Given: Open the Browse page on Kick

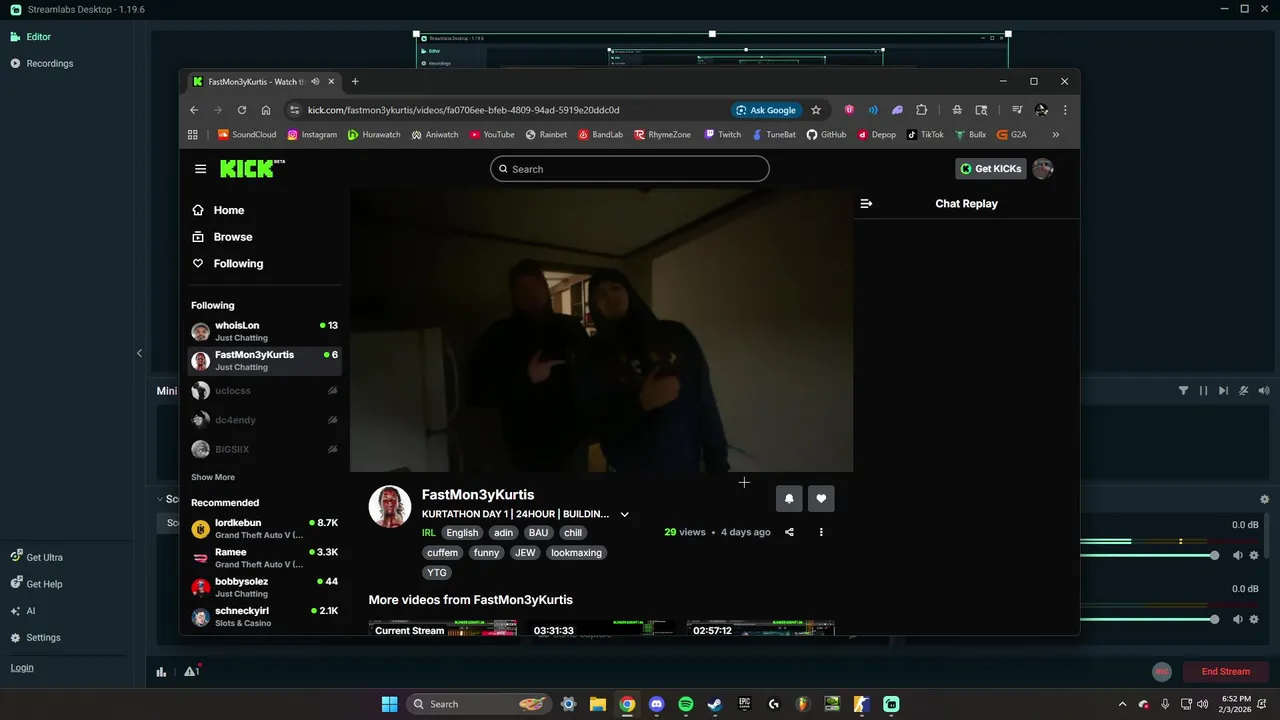Looking at the screenshot, I should [222, 237].
